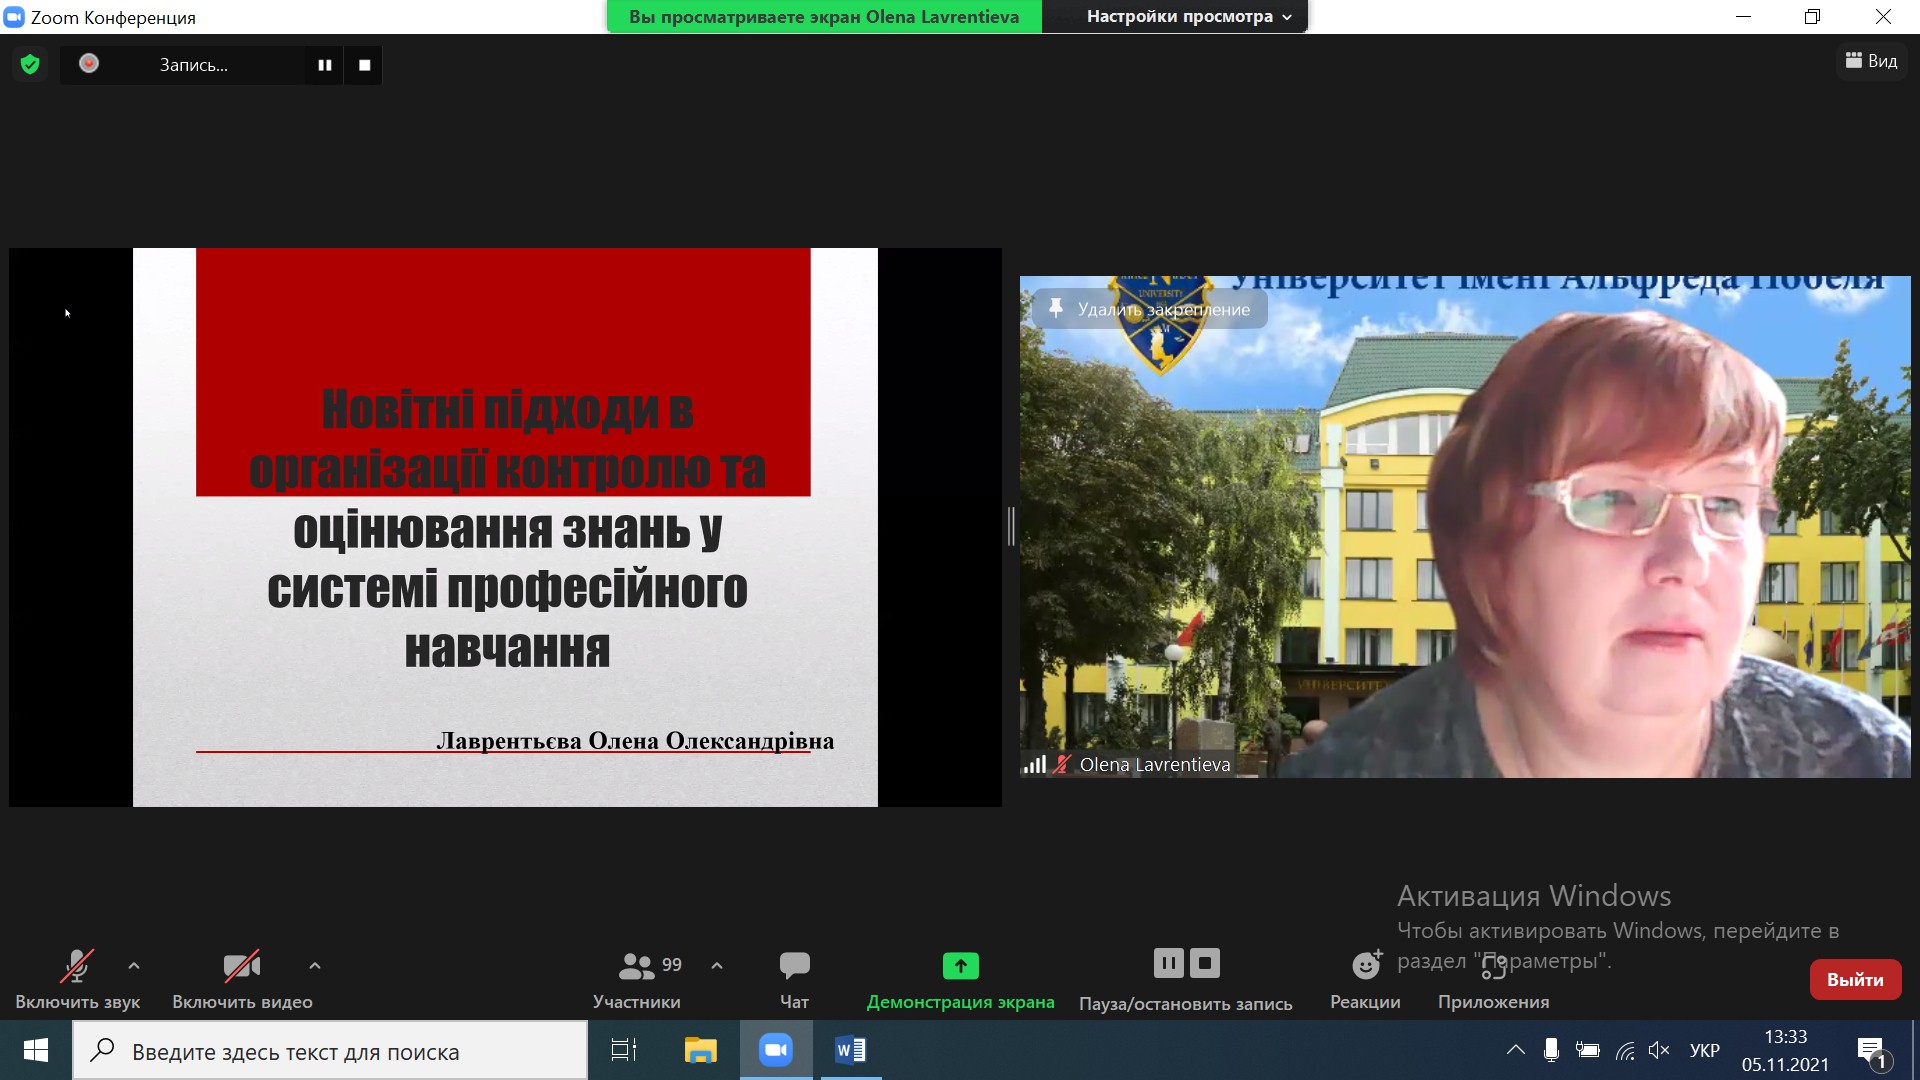Expand video options arrow beside camera
This screenshot has height=1080, width=1920.
tap(315, 966)
